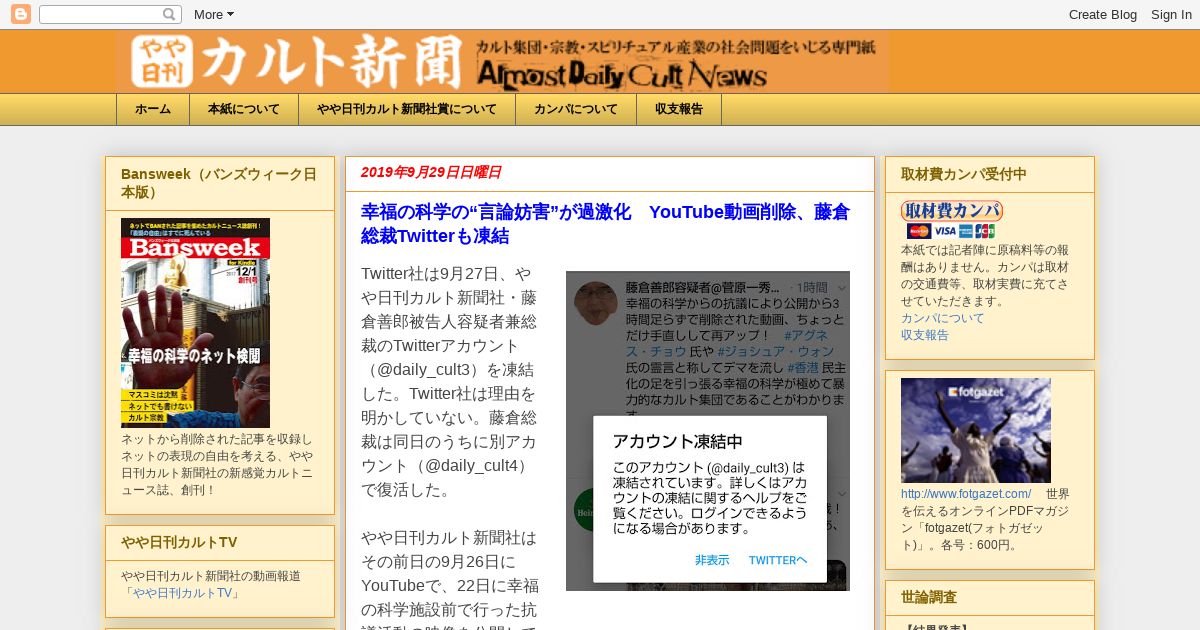Click the Almost Daily Cult News header banner
Viewport: 1200px width, 630px height.
[x=502, y=62]
